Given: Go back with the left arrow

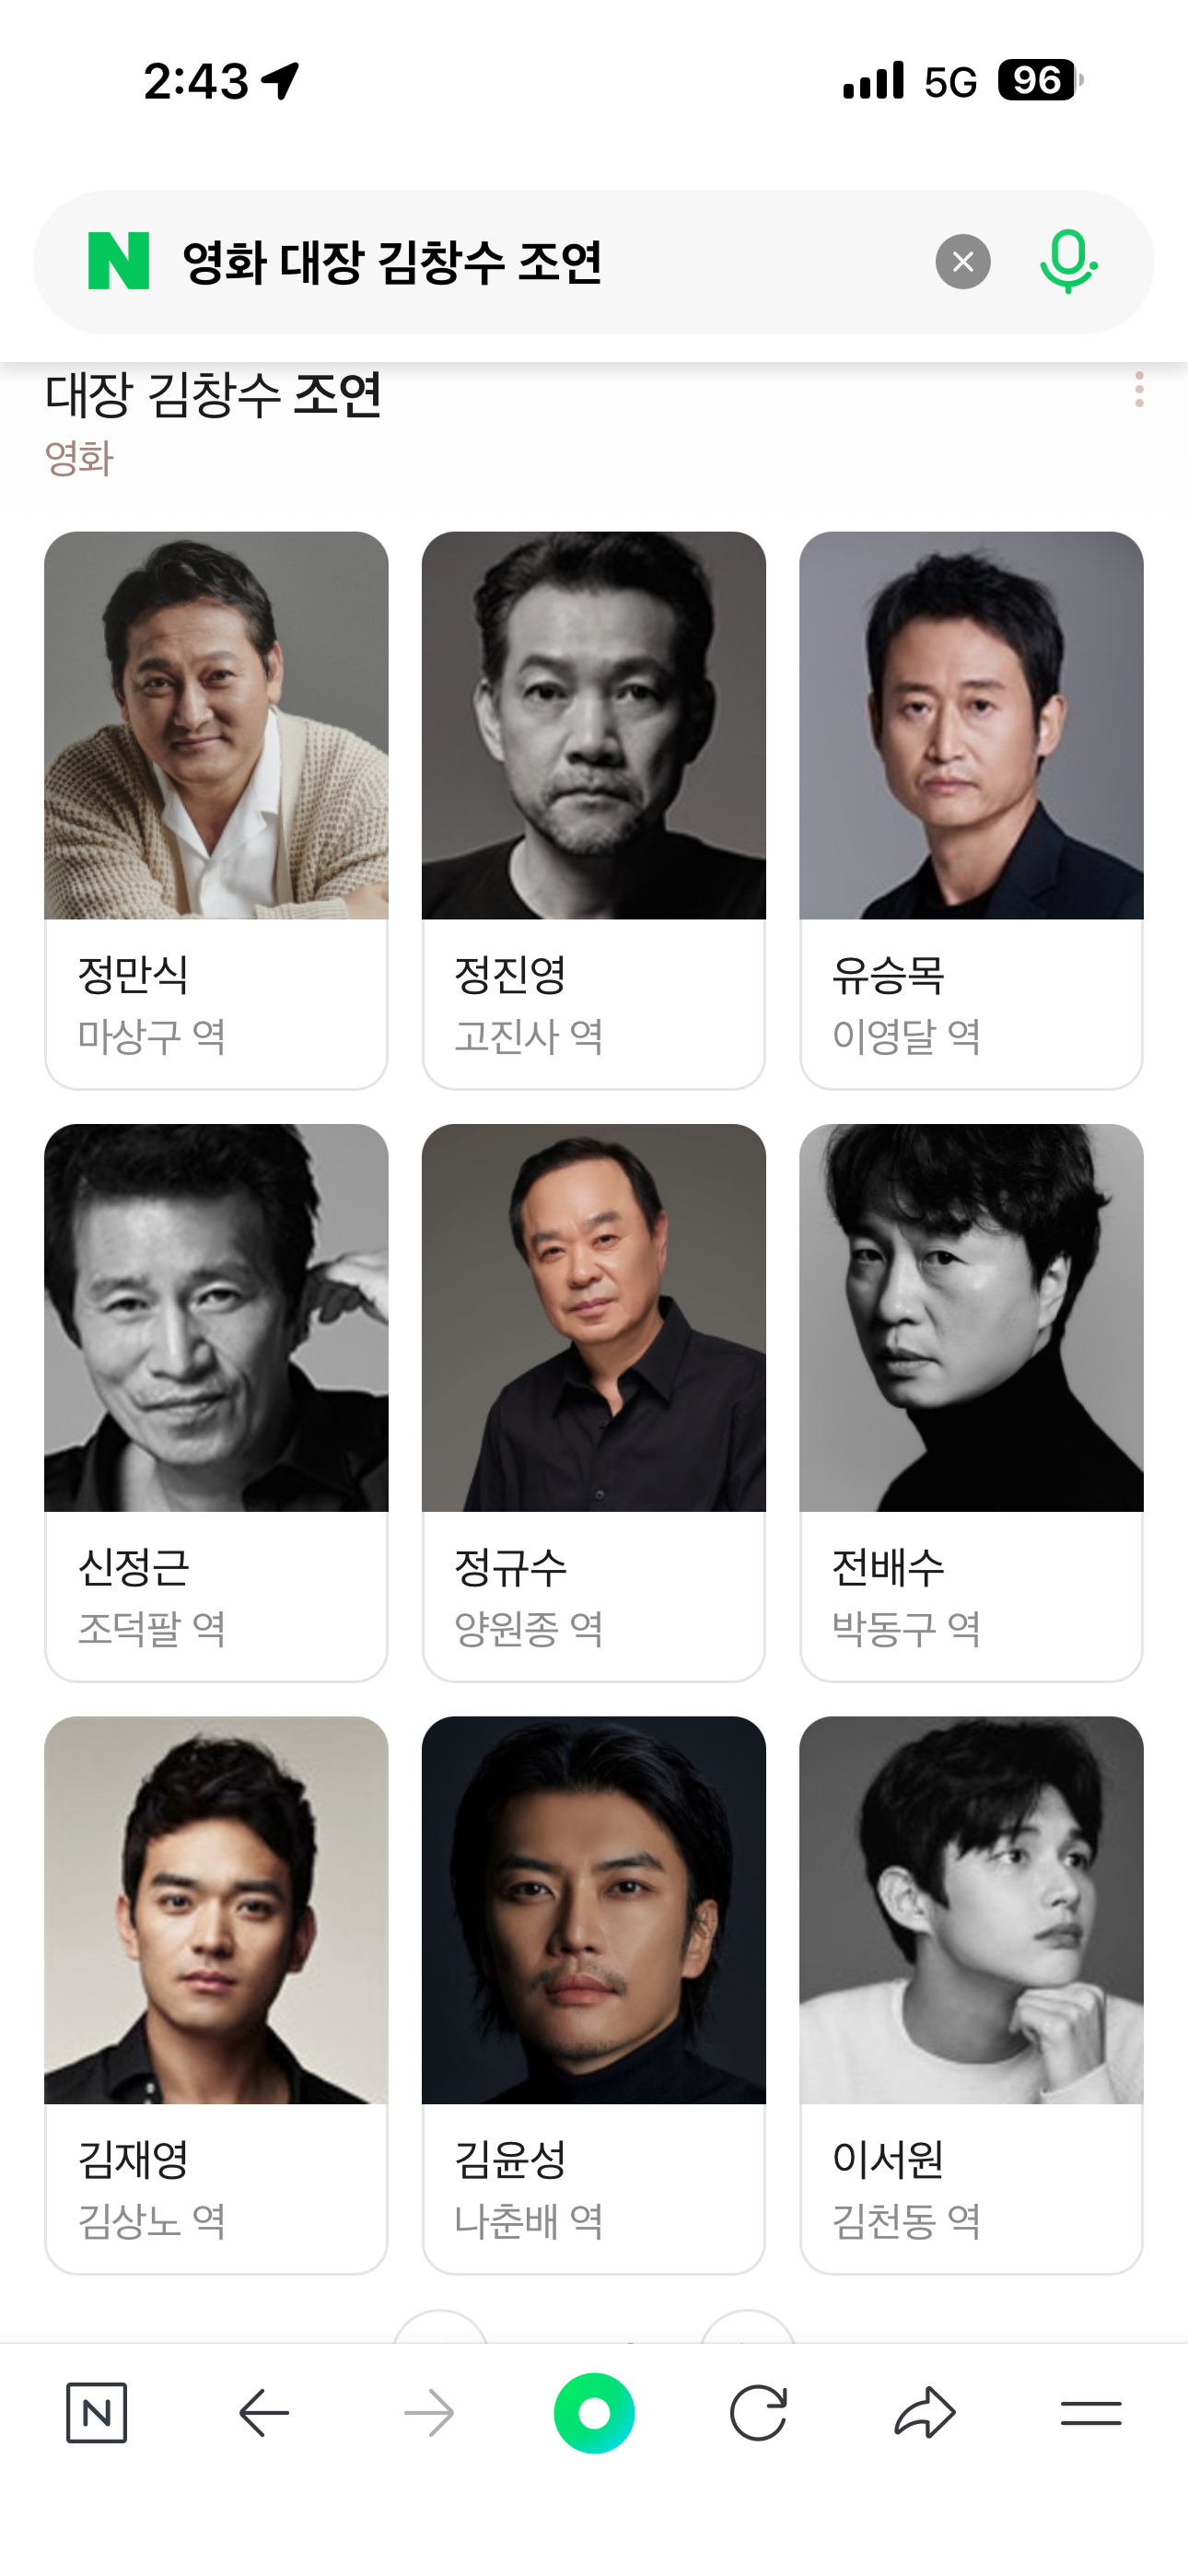Looking at the screenshot, I should tap(264, 2413).
